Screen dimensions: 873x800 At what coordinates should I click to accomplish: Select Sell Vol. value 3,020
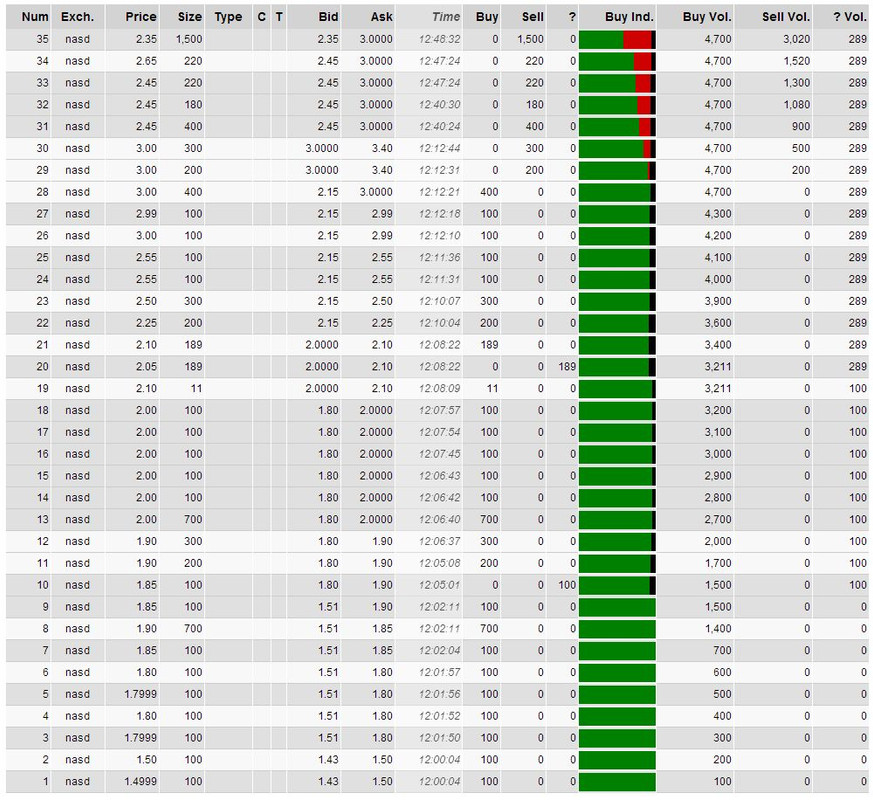click(796, 40)
